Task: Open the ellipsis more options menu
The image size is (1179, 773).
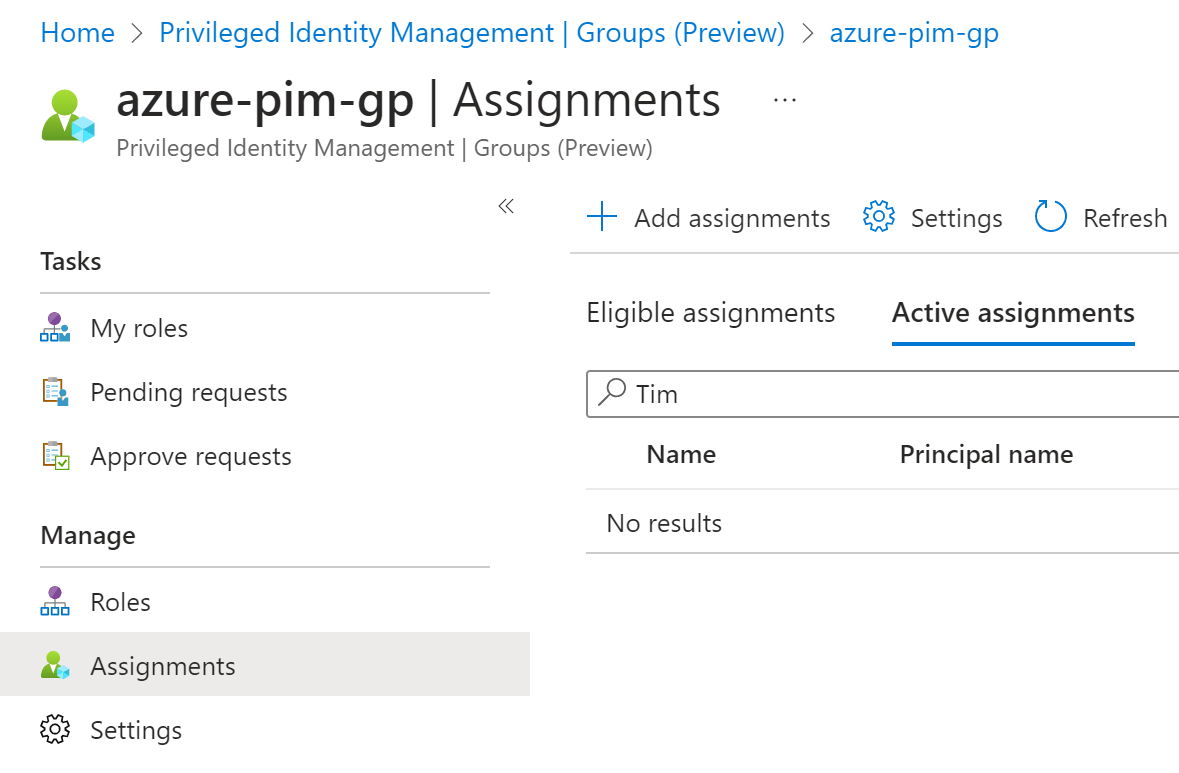Action: [785, 100]
